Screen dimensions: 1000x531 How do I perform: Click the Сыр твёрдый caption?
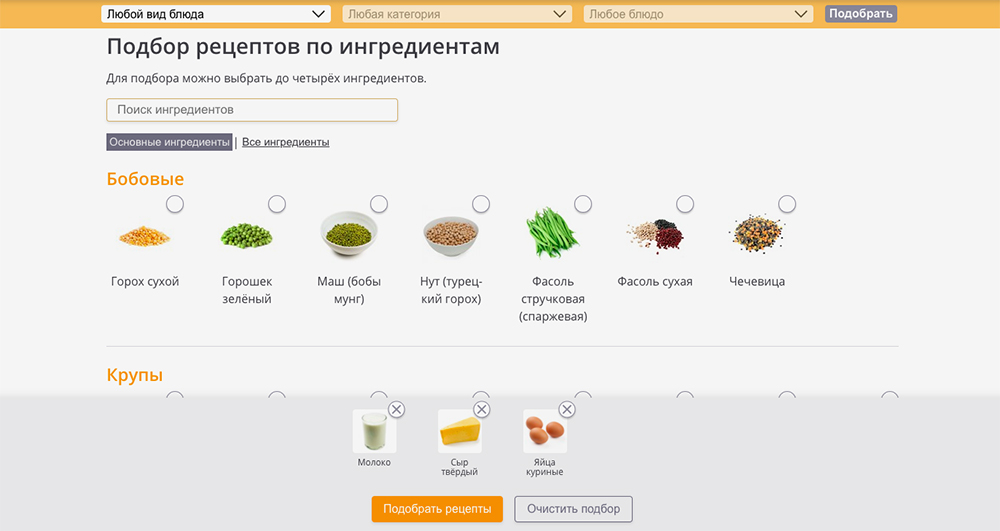460,467
